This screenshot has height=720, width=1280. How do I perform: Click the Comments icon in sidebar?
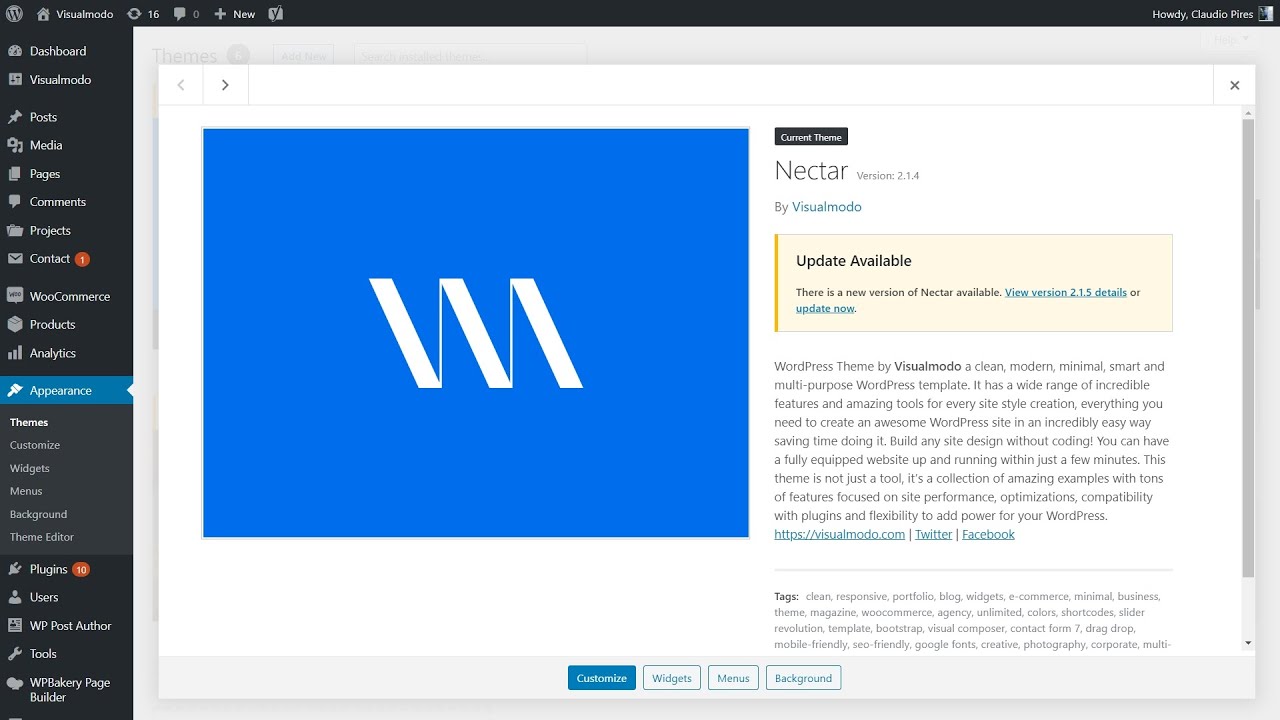pos(15,202)
